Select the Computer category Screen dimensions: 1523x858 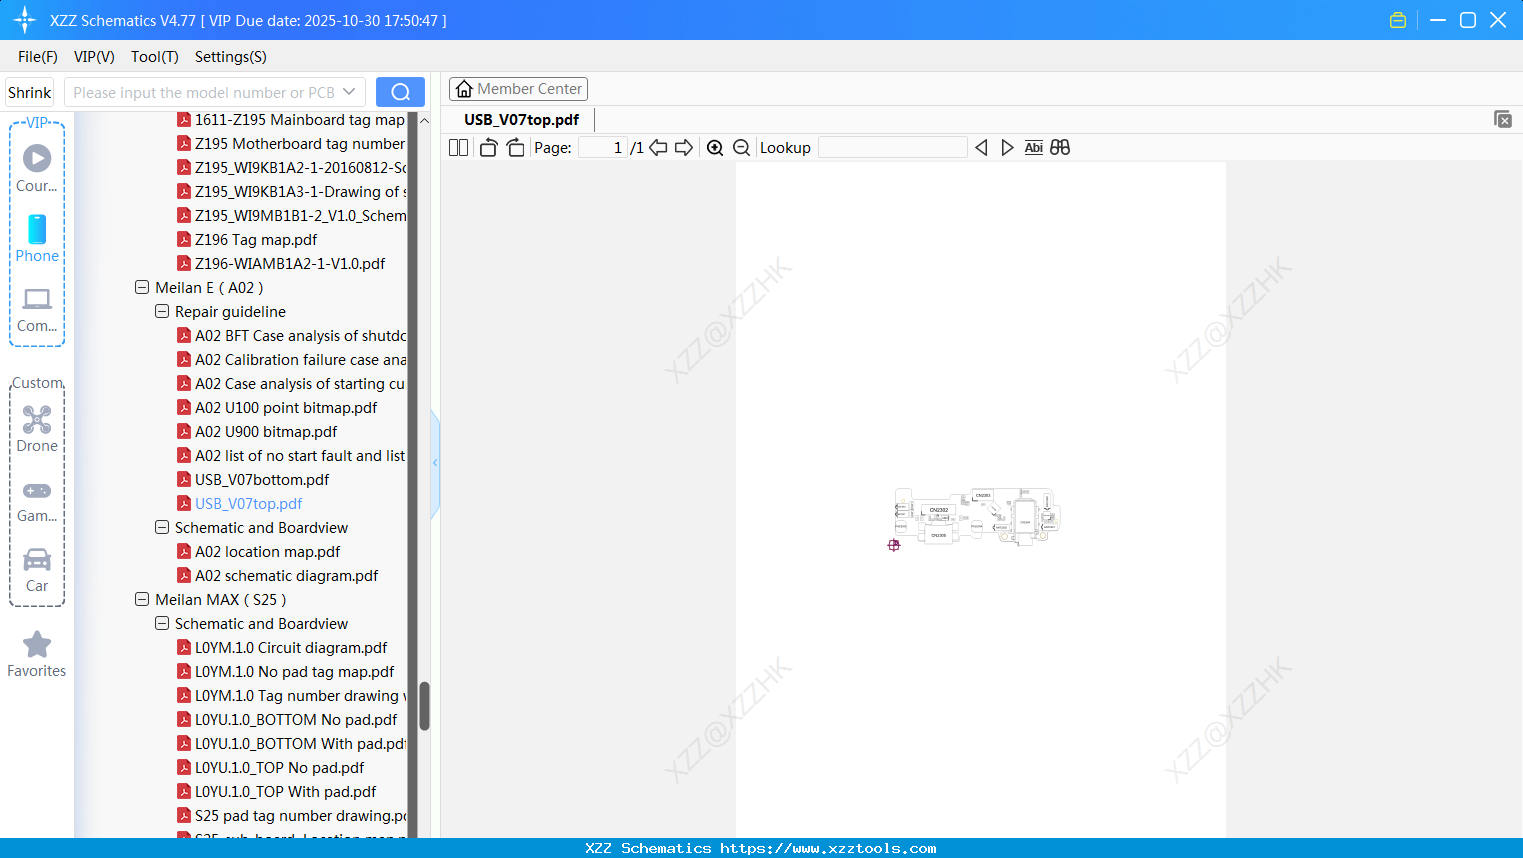[x=37, y=310]
